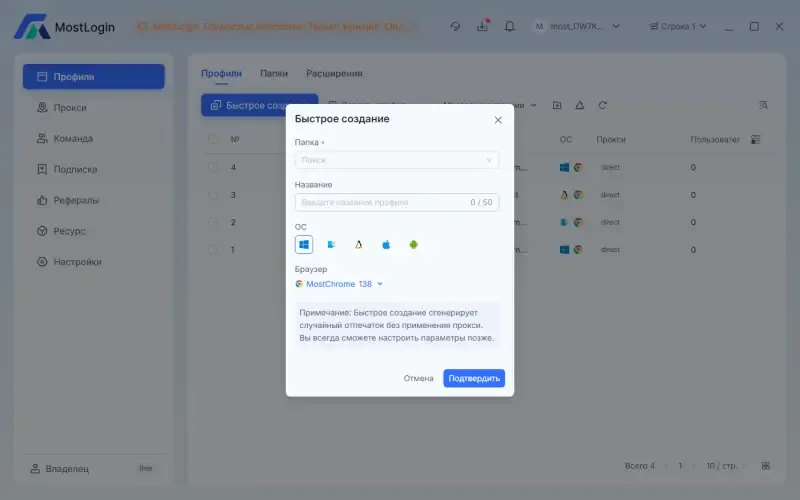
Task: Click the previous page arrow
Action: (x=666, y=466)
